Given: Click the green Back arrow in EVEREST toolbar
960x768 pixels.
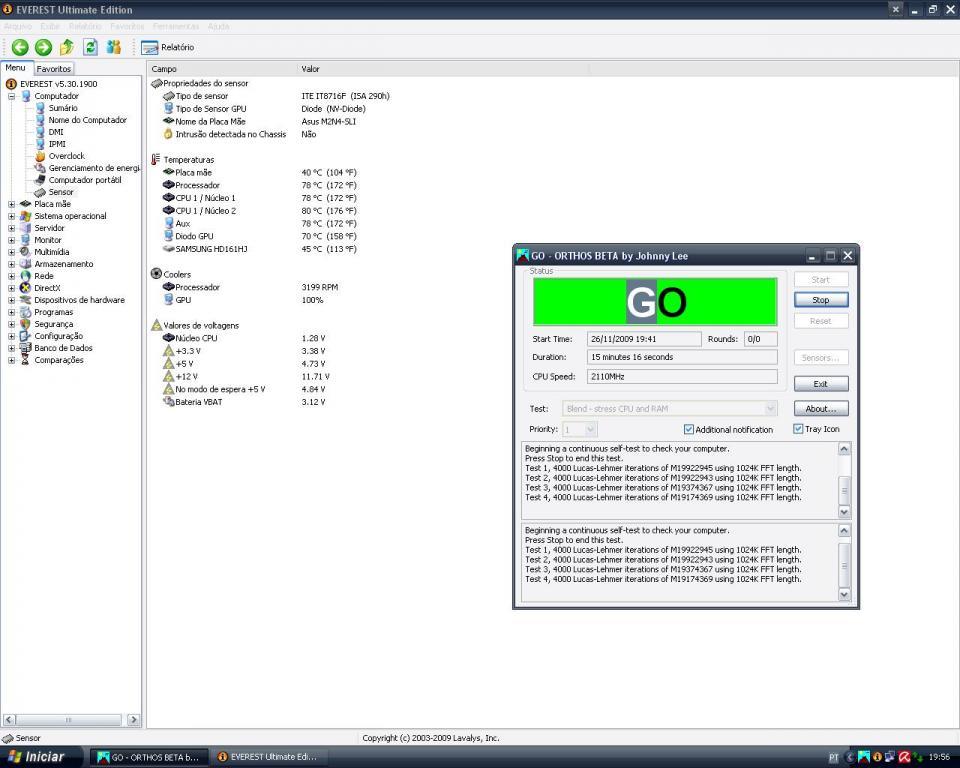Looking at the screenshot, I should click(20, 47).
